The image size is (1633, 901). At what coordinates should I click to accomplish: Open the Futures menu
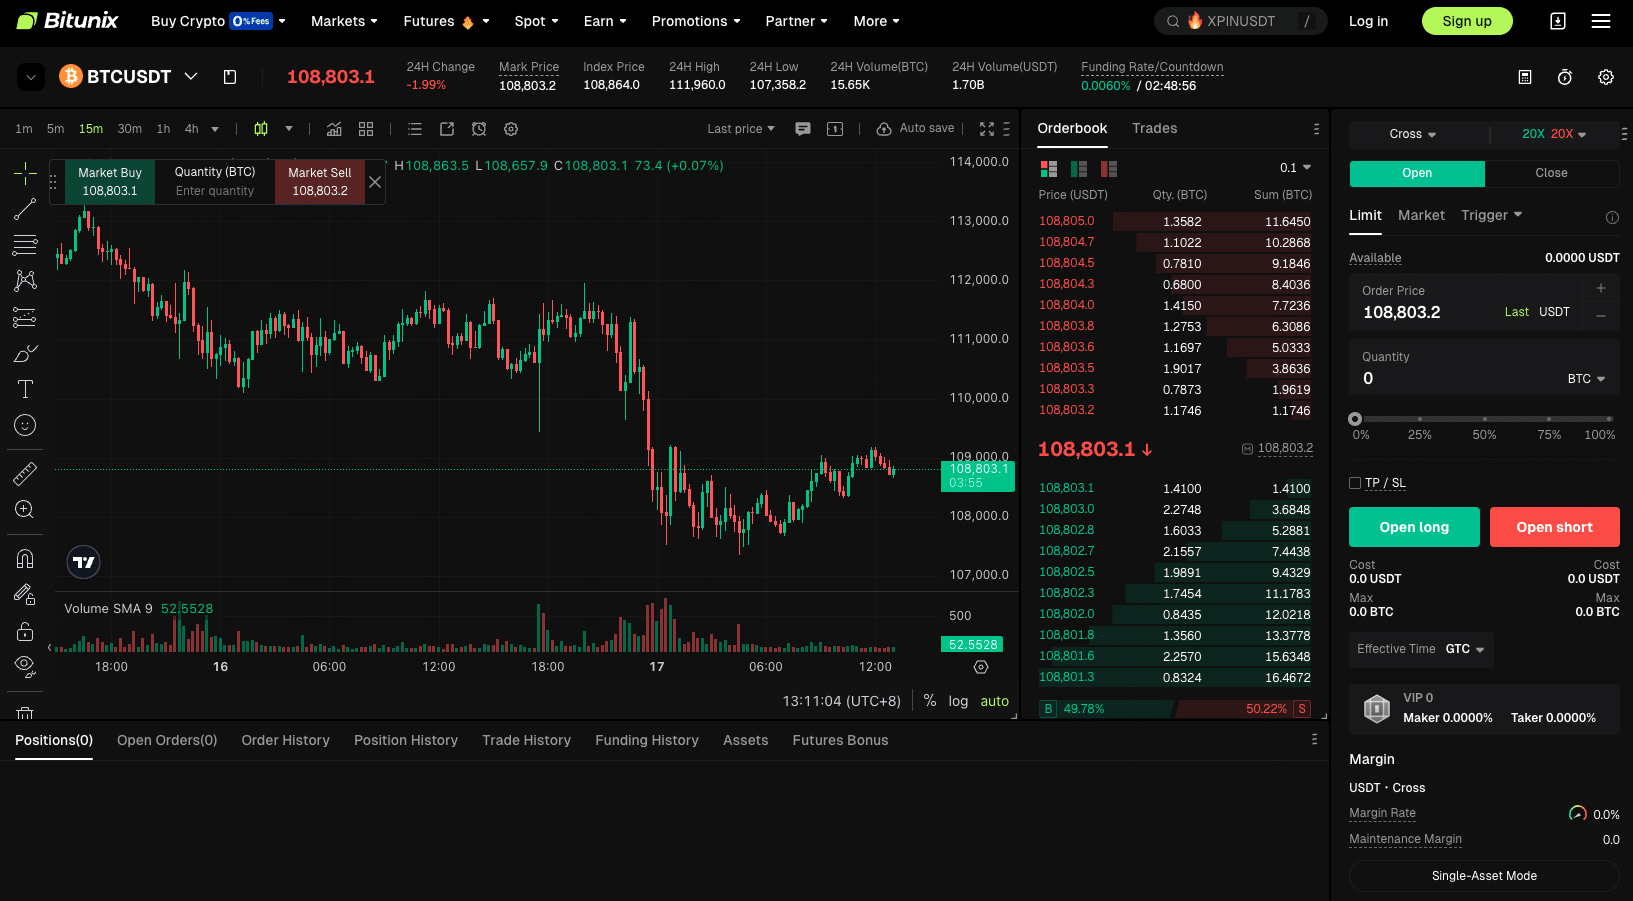tap(446, 21)
